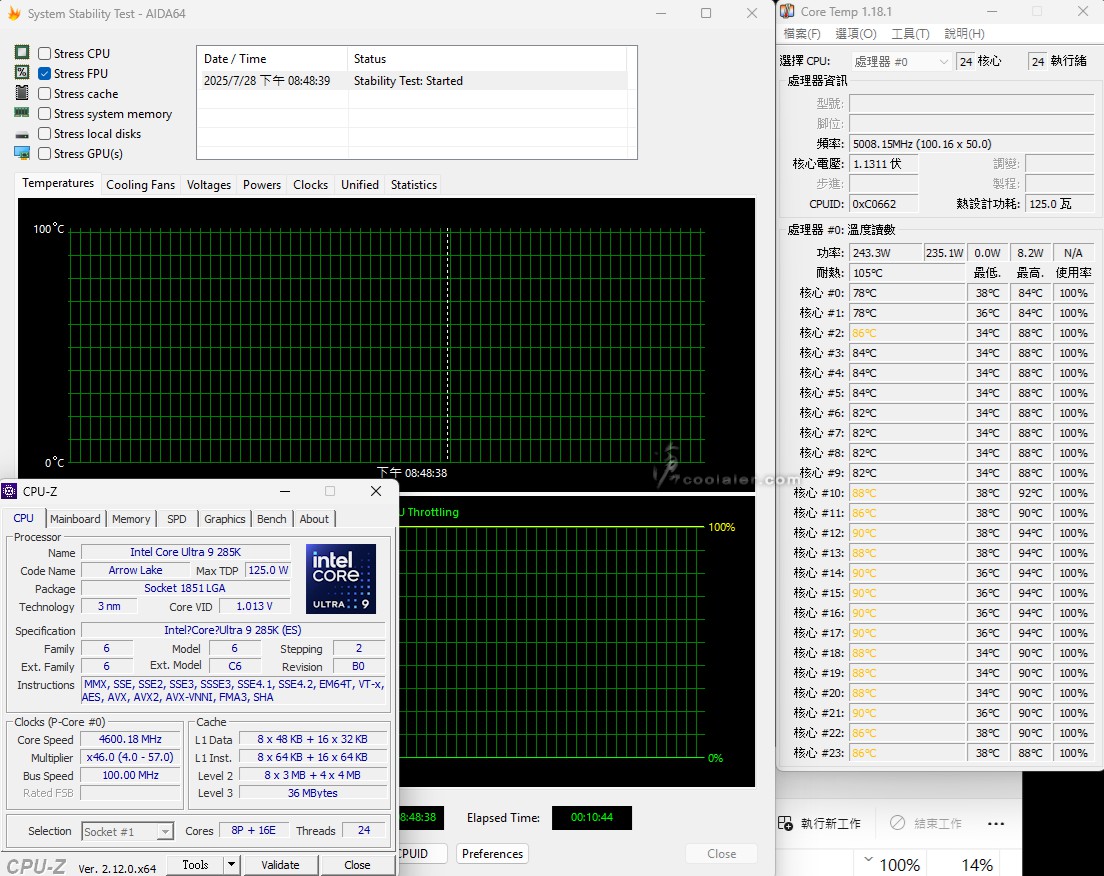Click the Tools button in CPU-Z

(x=195, y=865)
